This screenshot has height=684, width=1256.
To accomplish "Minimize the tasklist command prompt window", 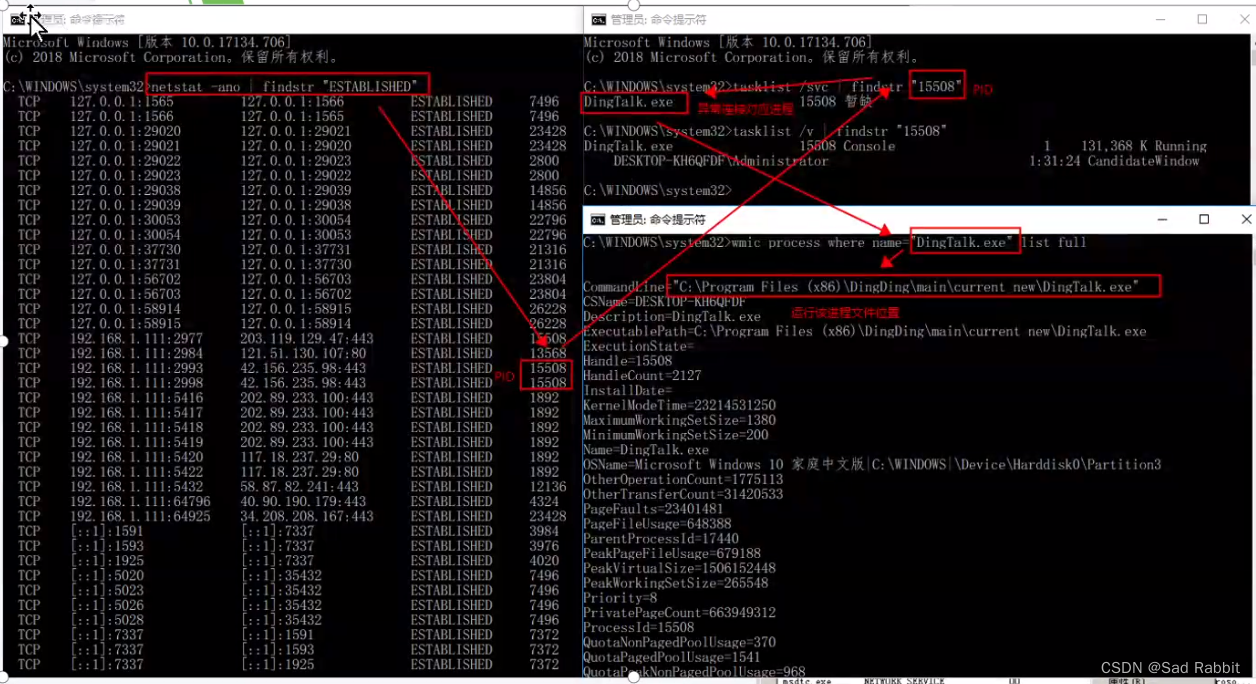I will 1161,19.
